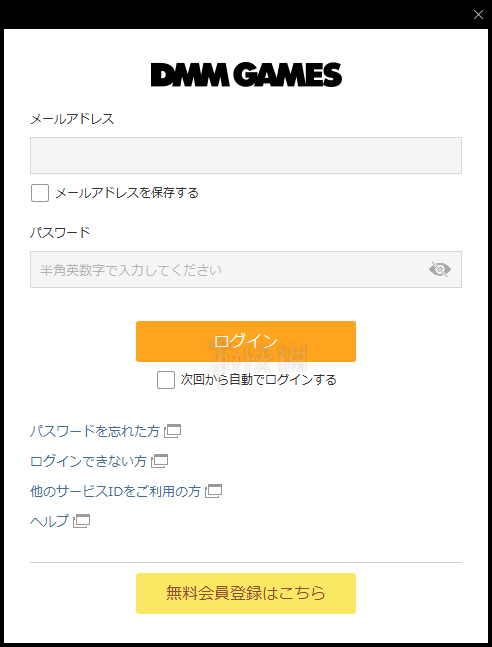Click external window icon beside パスワードを忘れた方

click(173, 432)
